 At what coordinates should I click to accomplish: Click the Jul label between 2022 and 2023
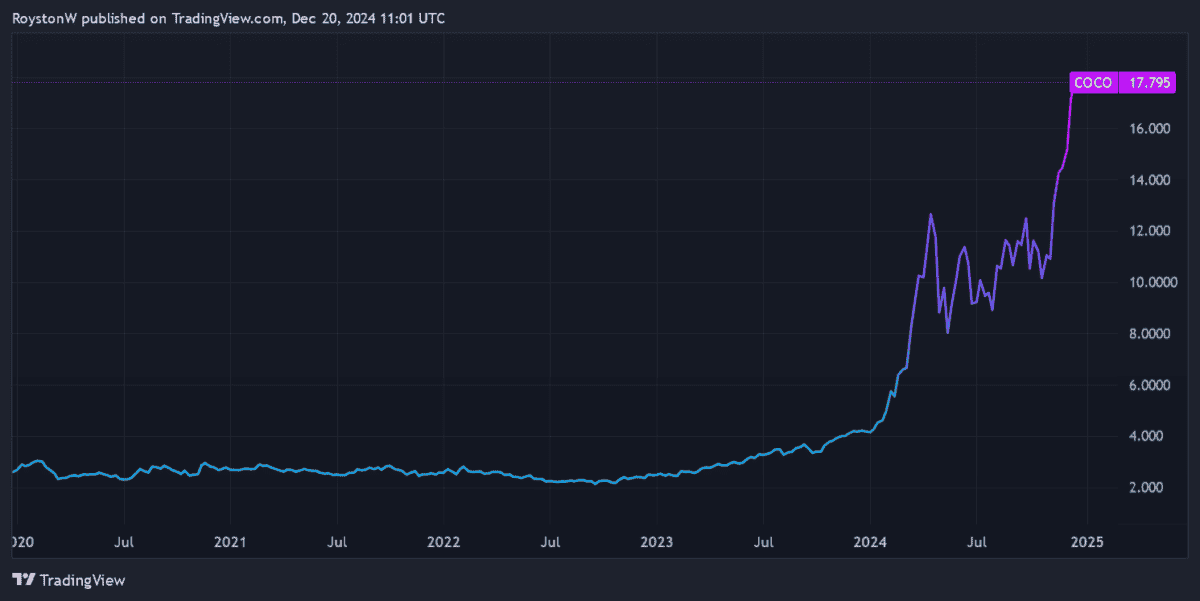[550, 542]
